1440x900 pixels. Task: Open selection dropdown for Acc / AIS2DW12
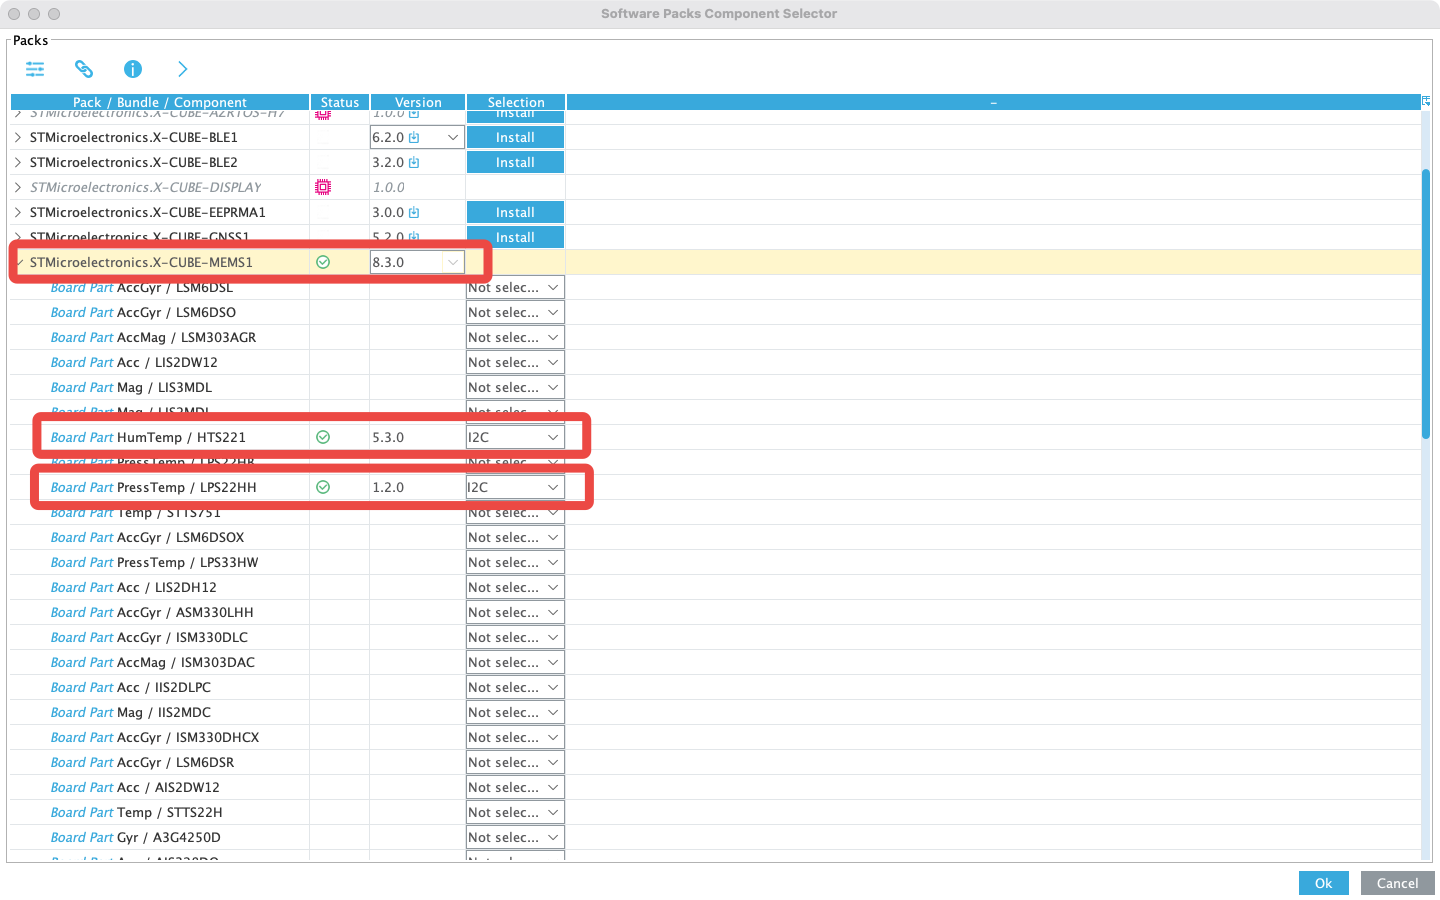pyautogui.click(x=516, y=787)
